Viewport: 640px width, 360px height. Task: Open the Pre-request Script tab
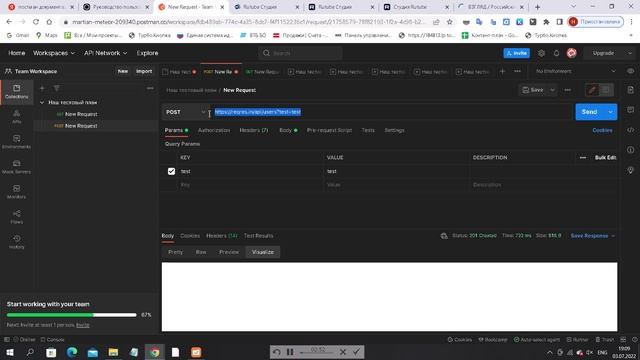(x=329, y=130)
